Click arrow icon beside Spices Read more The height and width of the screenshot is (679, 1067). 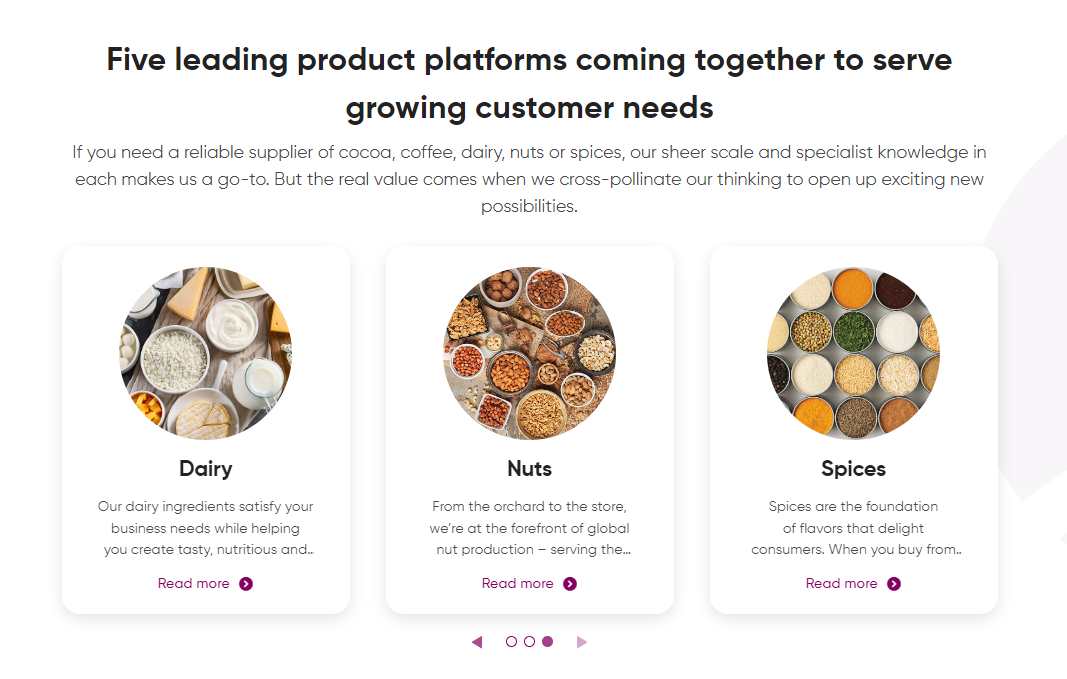(894, 584)
